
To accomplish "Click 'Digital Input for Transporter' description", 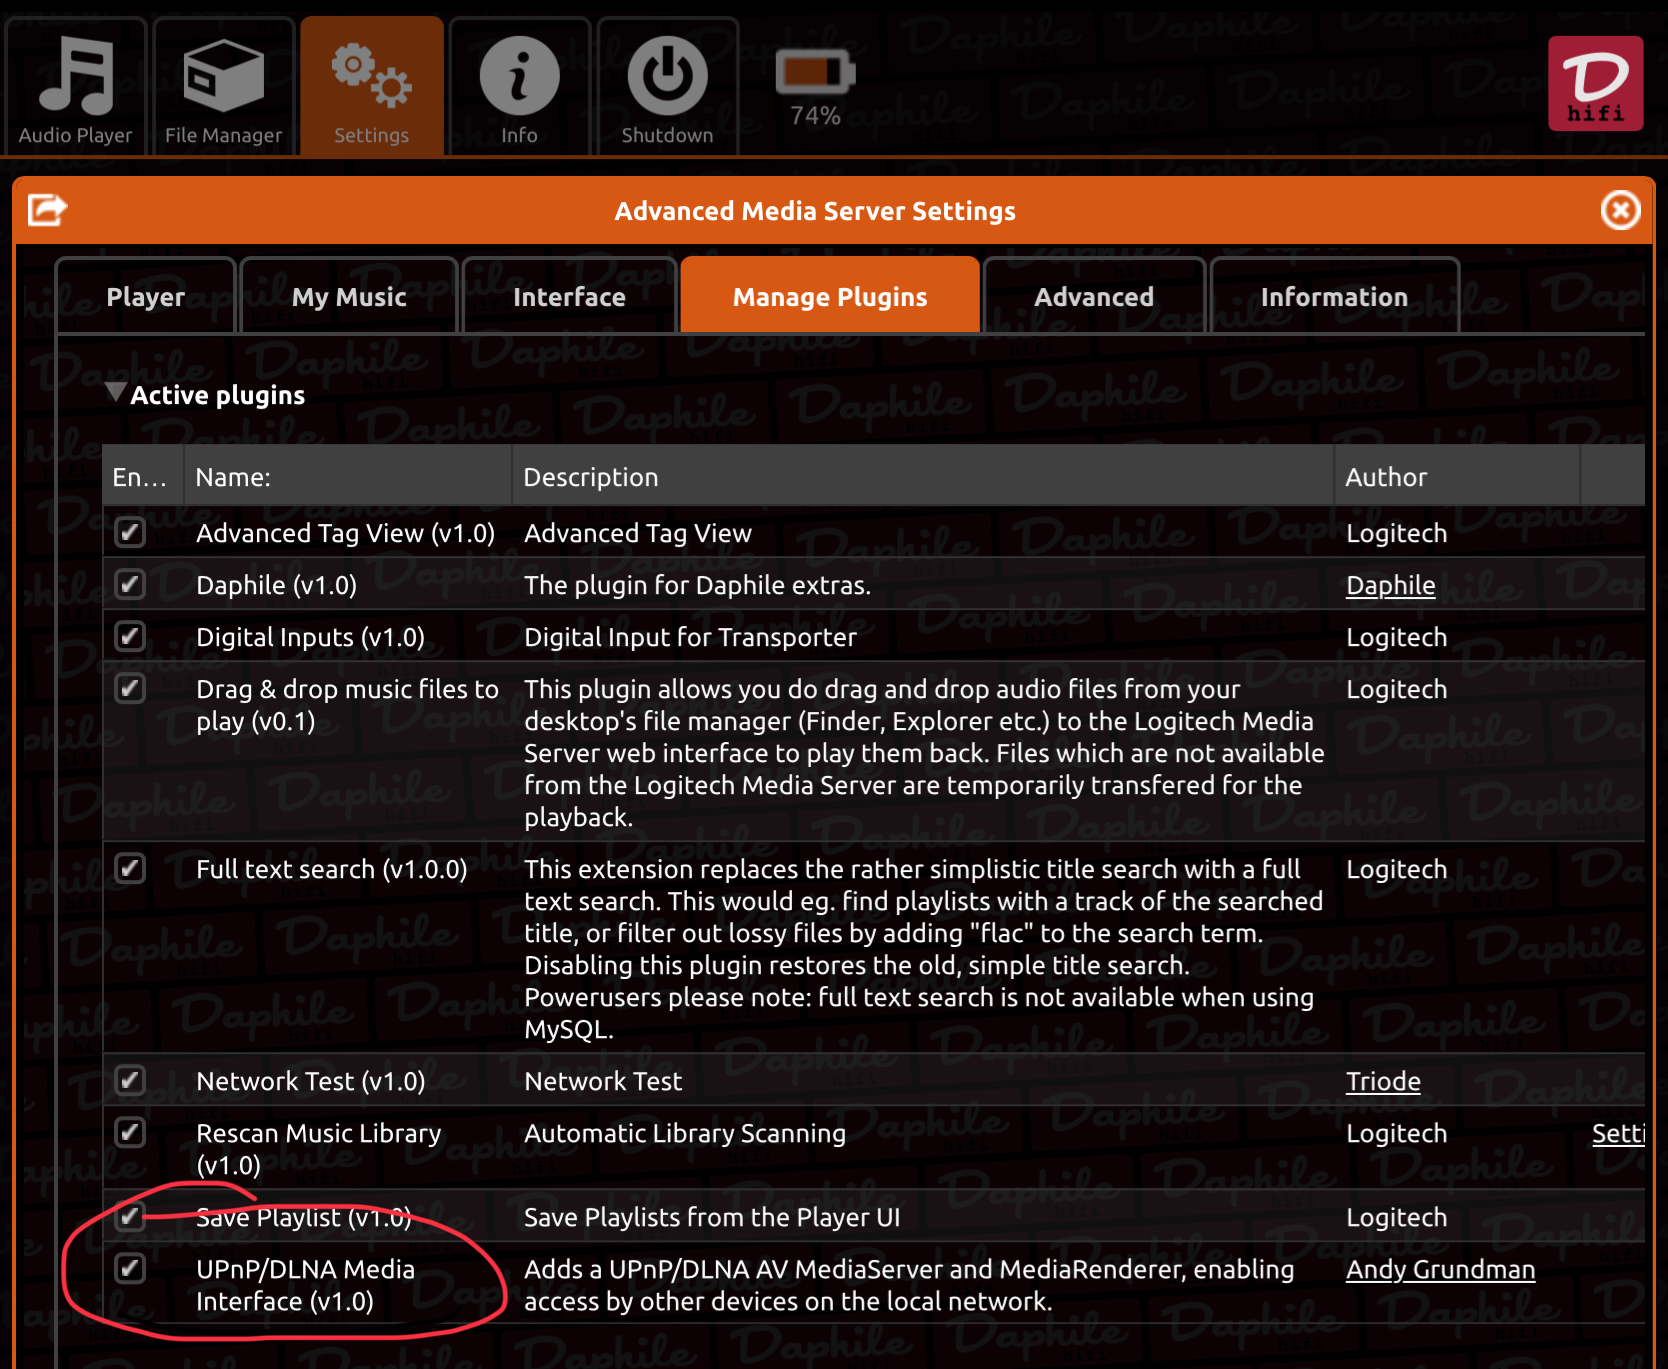I will tap(690, 637).
